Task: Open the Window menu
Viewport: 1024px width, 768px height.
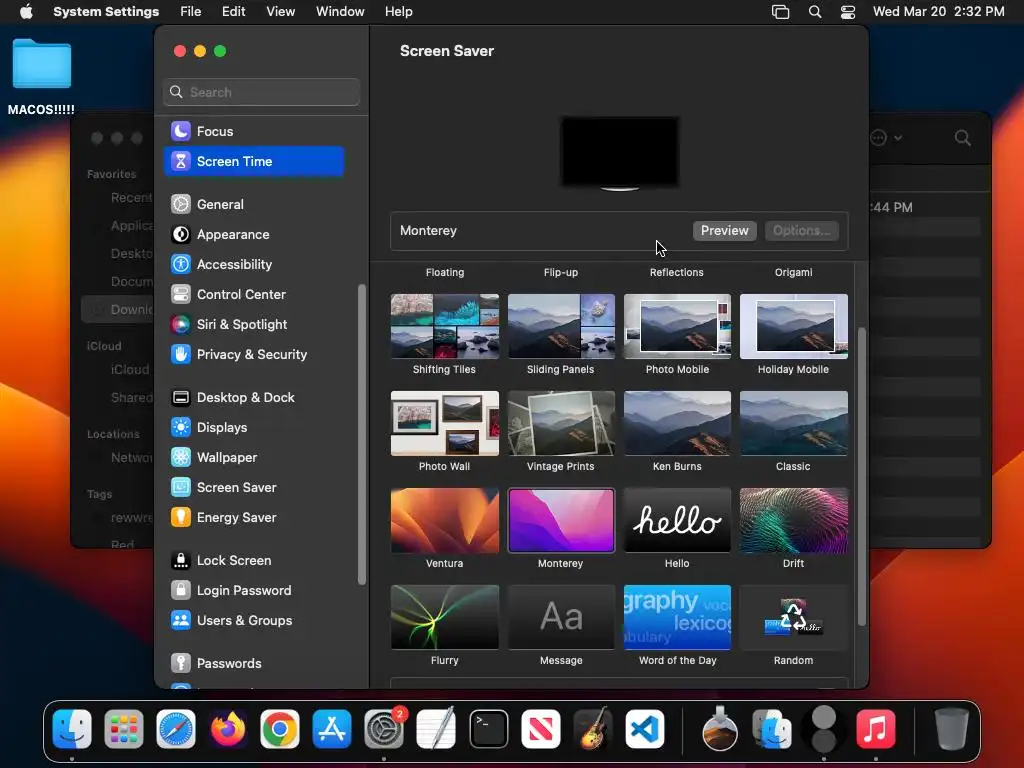Action: 340,12
